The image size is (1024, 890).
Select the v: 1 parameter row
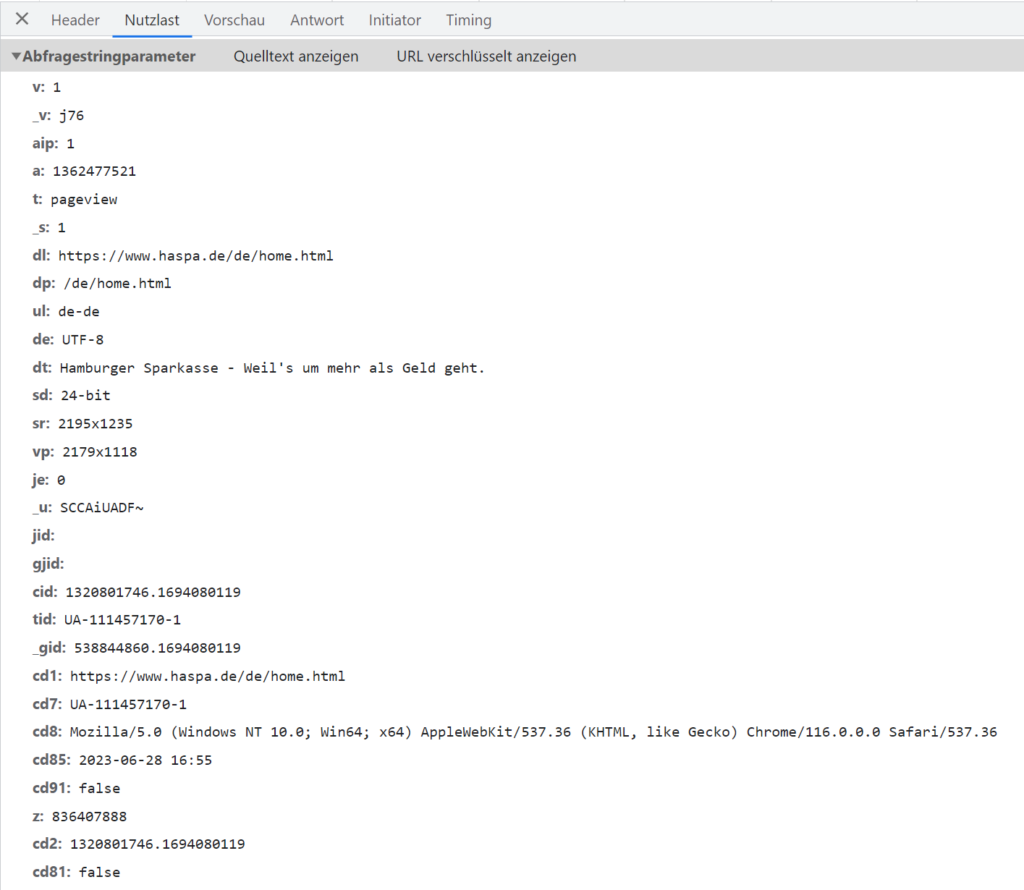46,87
